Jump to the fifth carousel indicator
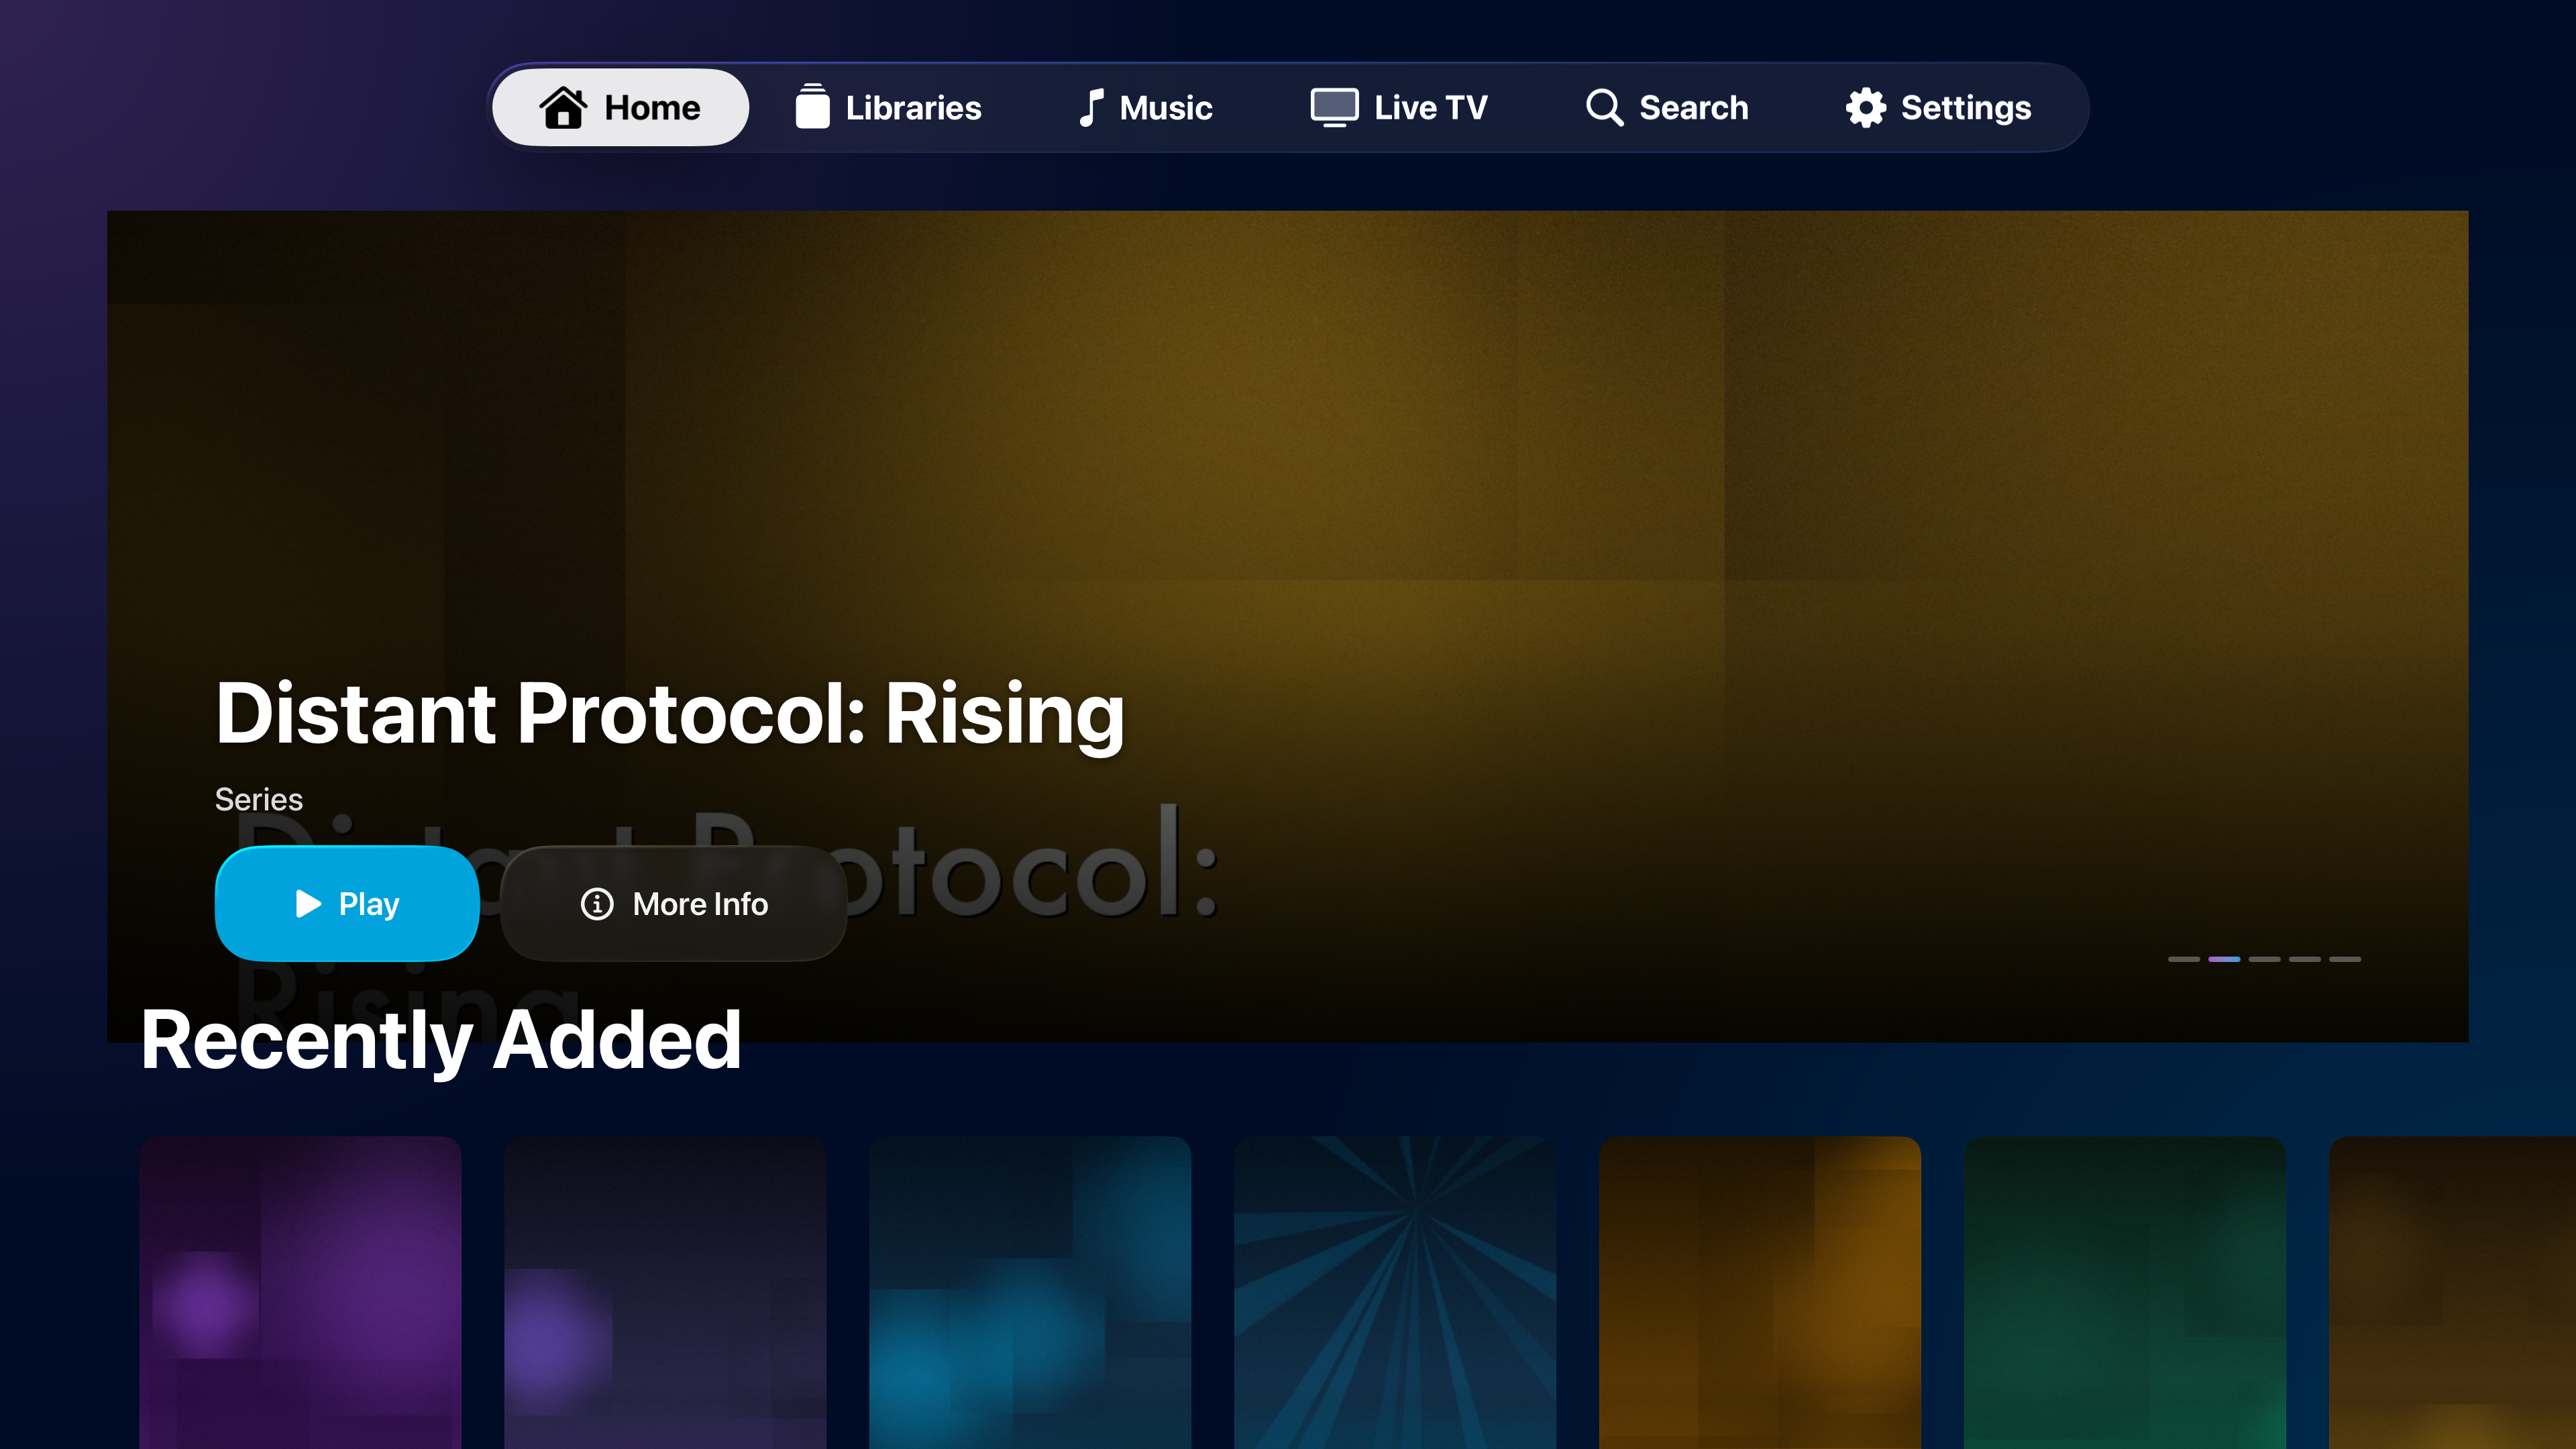This screenshot has height=1449, width=2576. (x=2345, y=959)
